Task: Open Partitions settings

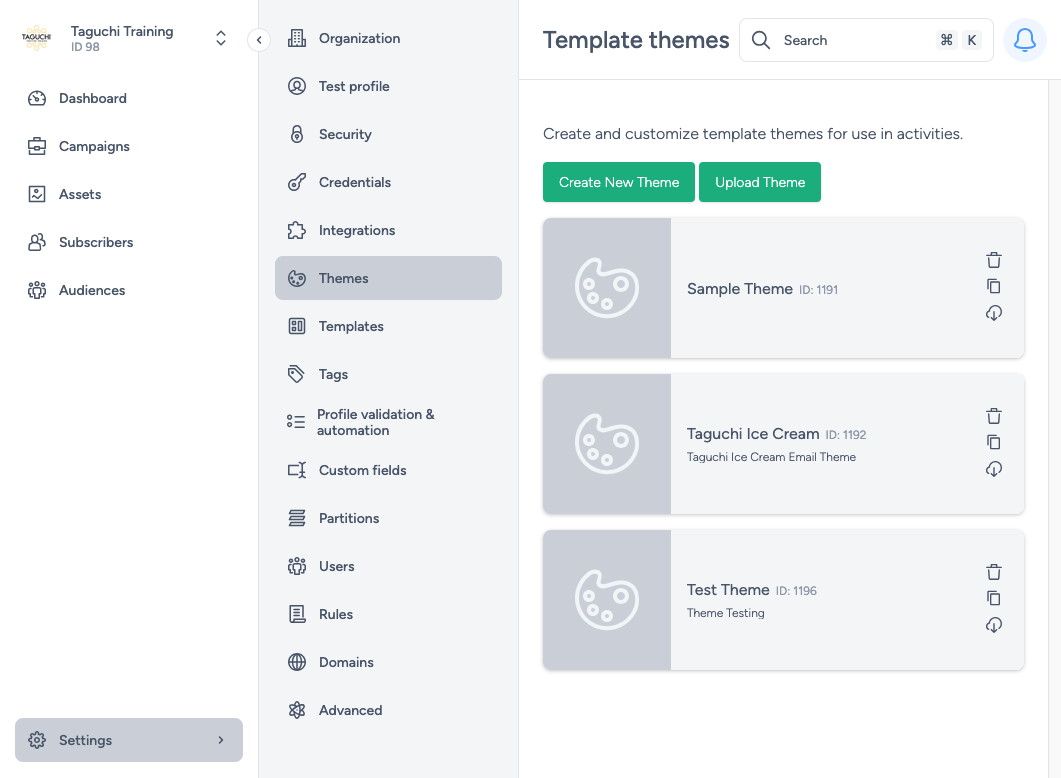Action: (x=388, y=518)
